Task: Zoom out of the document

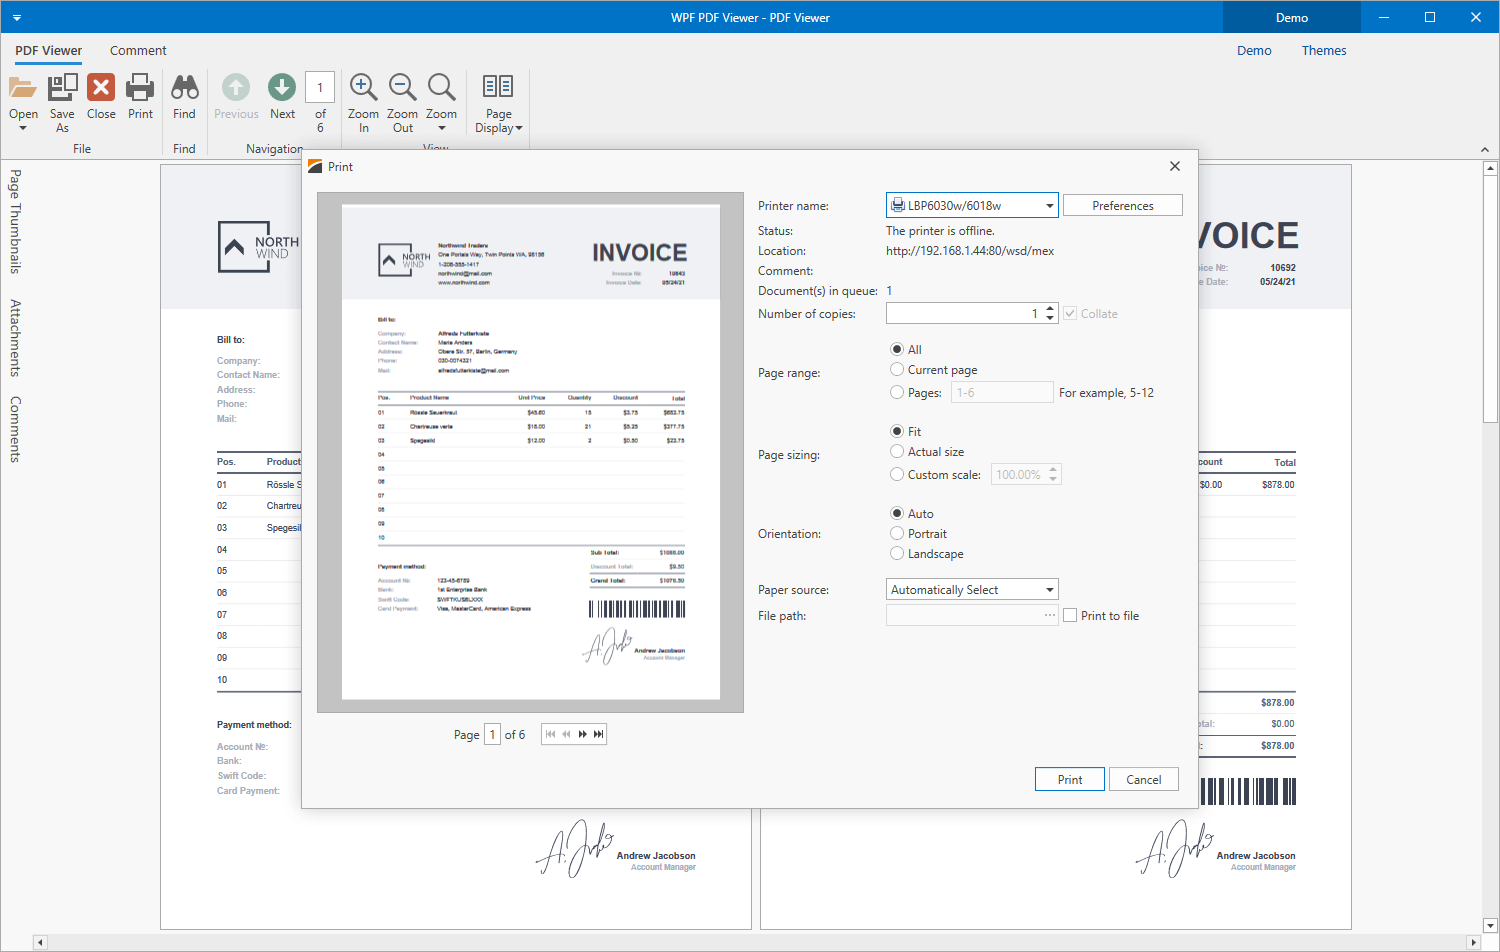Action: [402, 95]
